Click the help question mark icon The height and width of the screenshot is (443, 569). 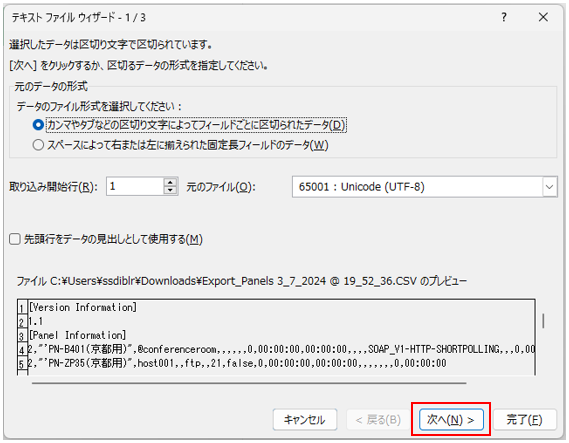[504, 17]
